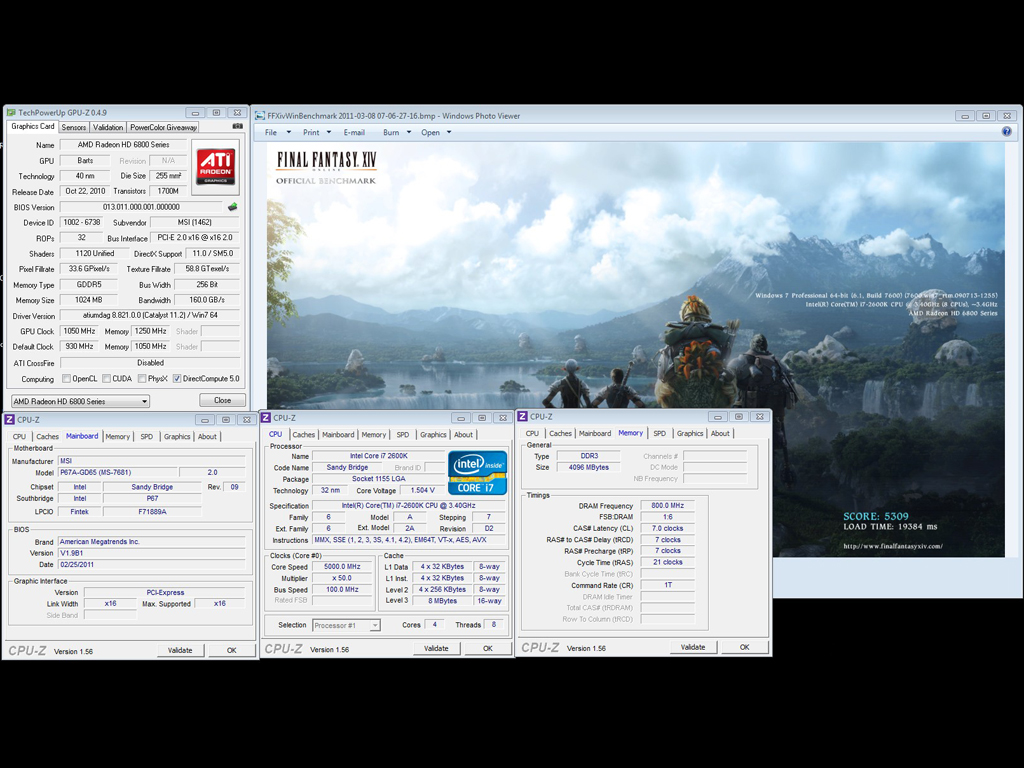This screenshot has width=1024, height=768.
Task: Click Validate in the CPU-Z Mainboard window
Action: coord(180,650)
